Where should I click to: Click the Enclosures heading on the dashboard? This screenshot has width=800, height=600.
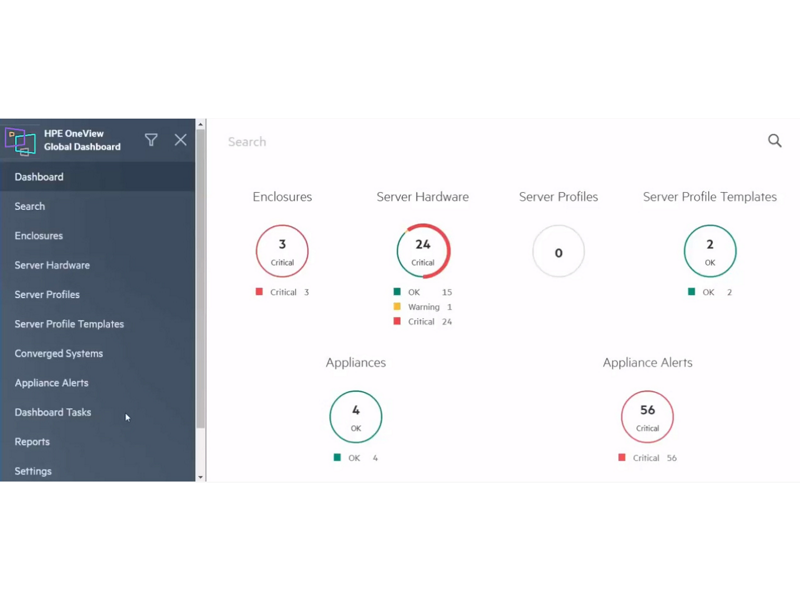[x=282, y=197]
